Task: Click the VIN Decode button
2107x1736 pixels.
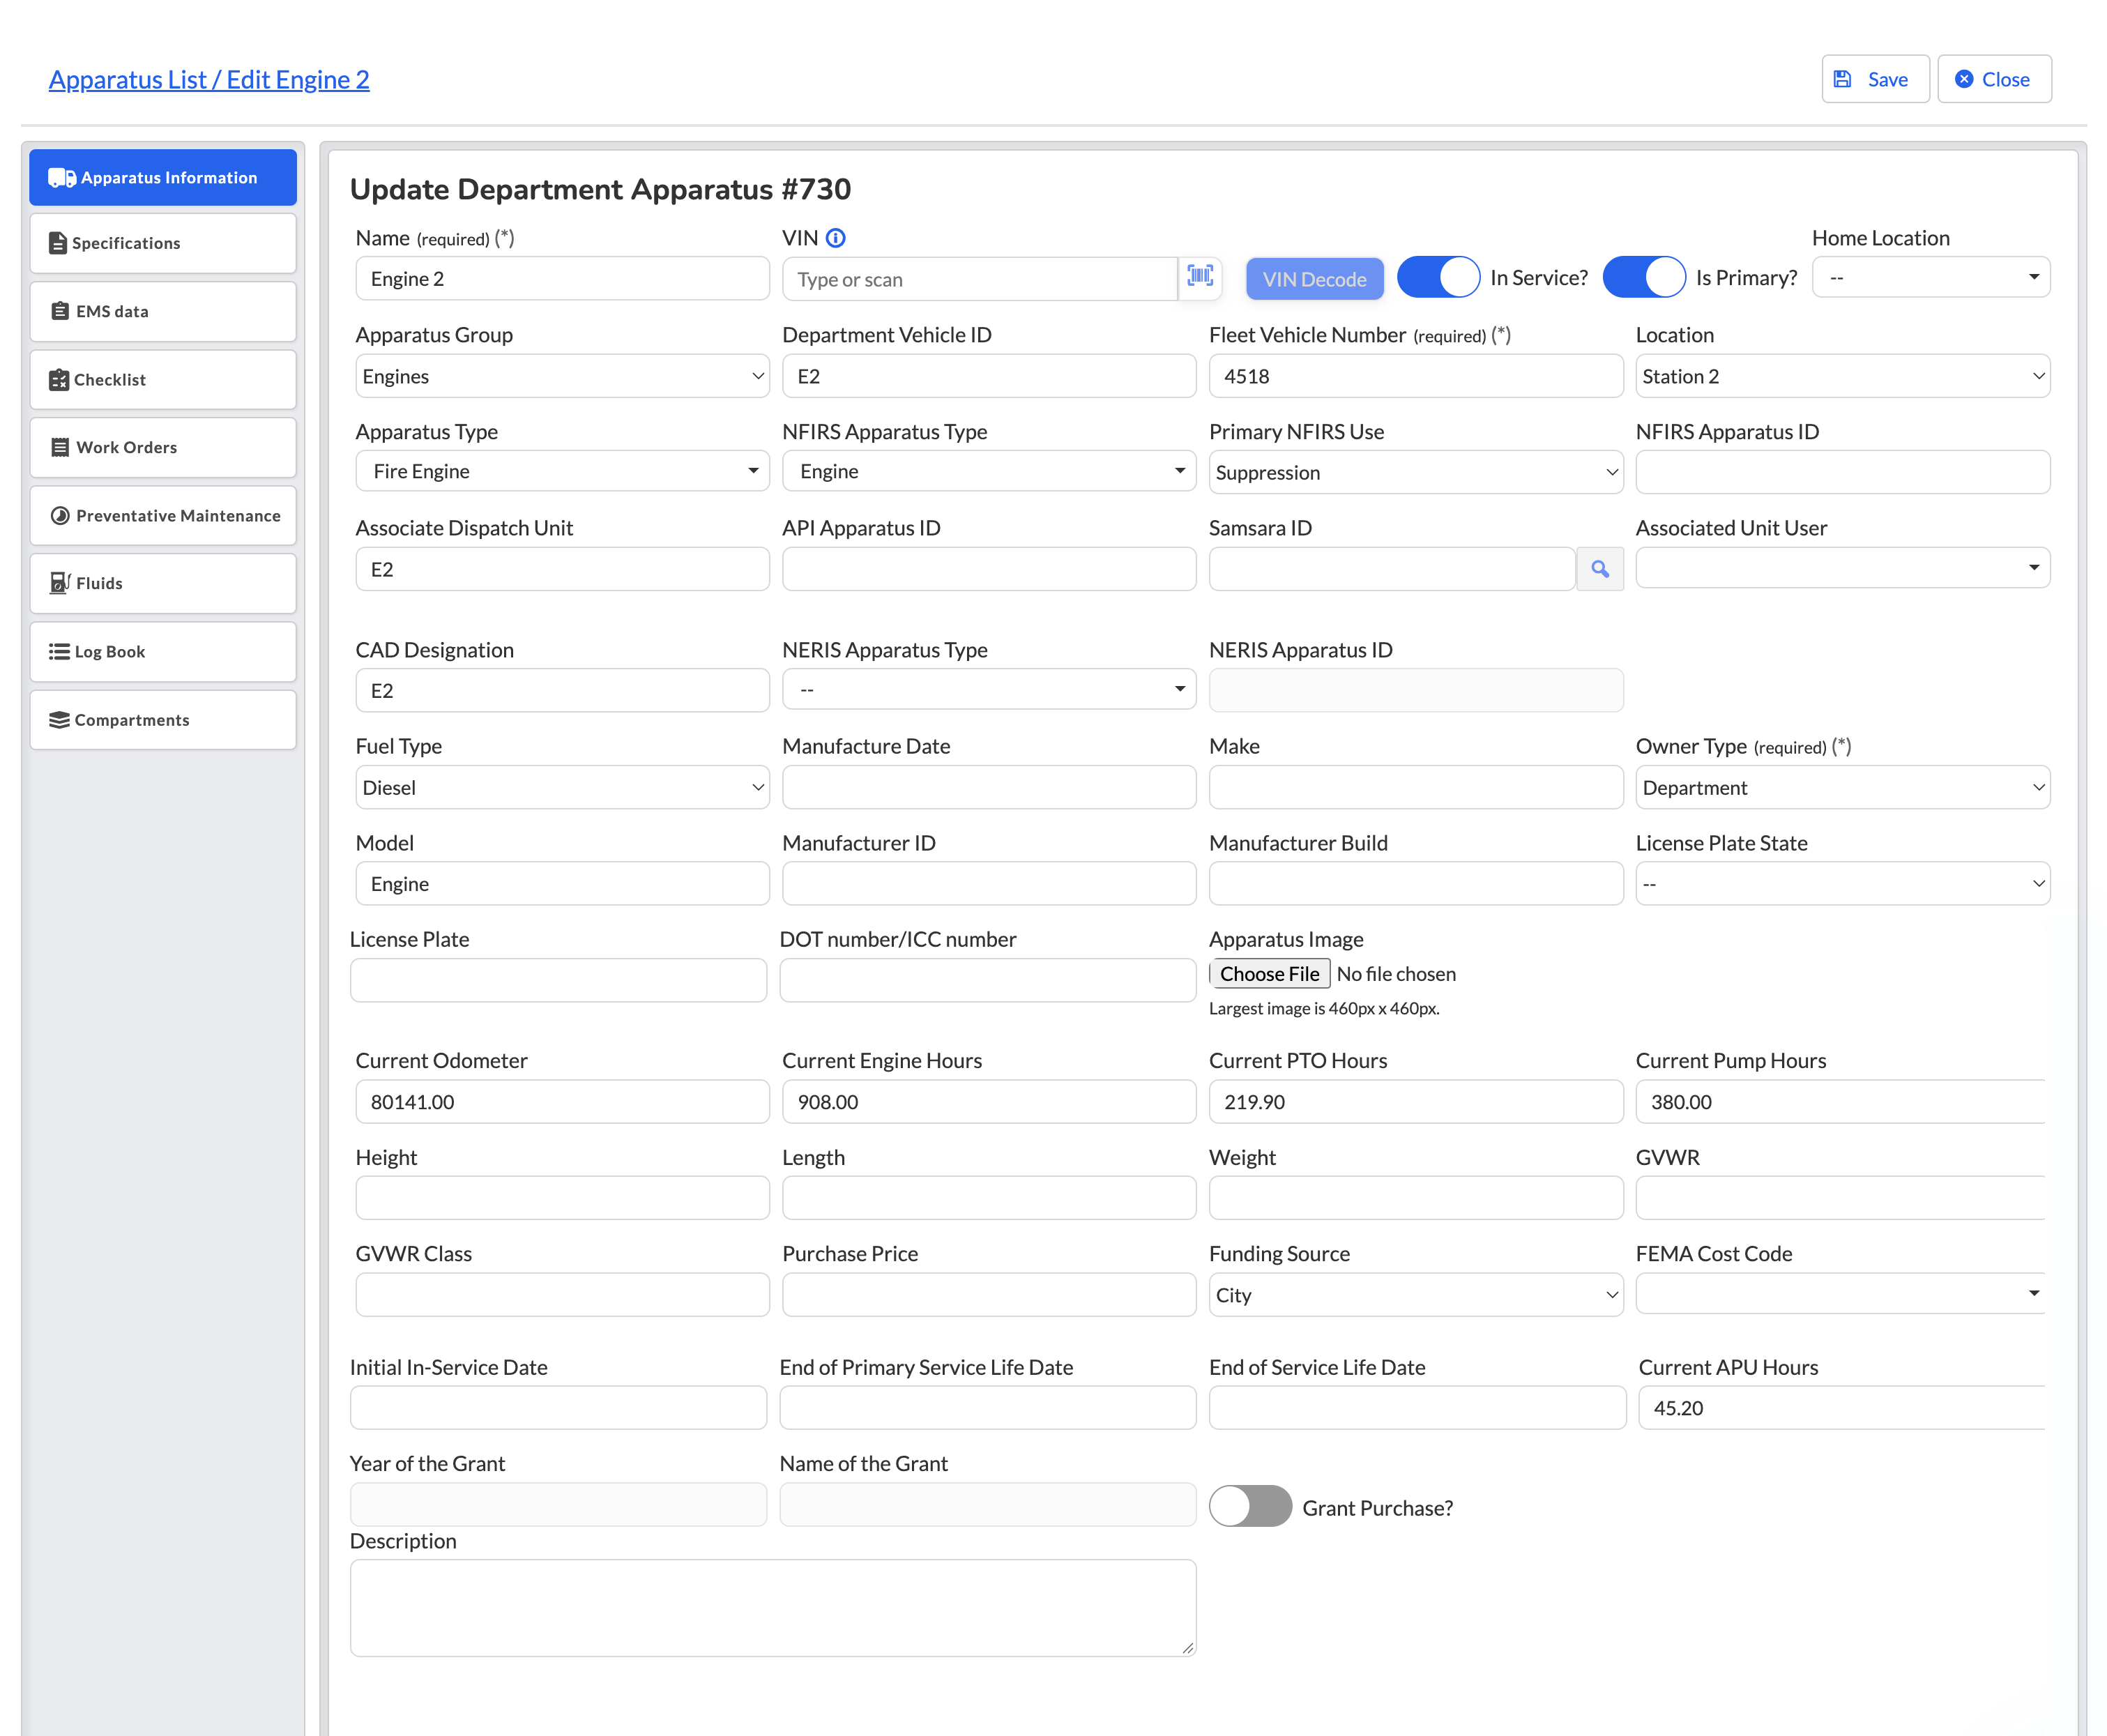Action: tap(1314, 279)
